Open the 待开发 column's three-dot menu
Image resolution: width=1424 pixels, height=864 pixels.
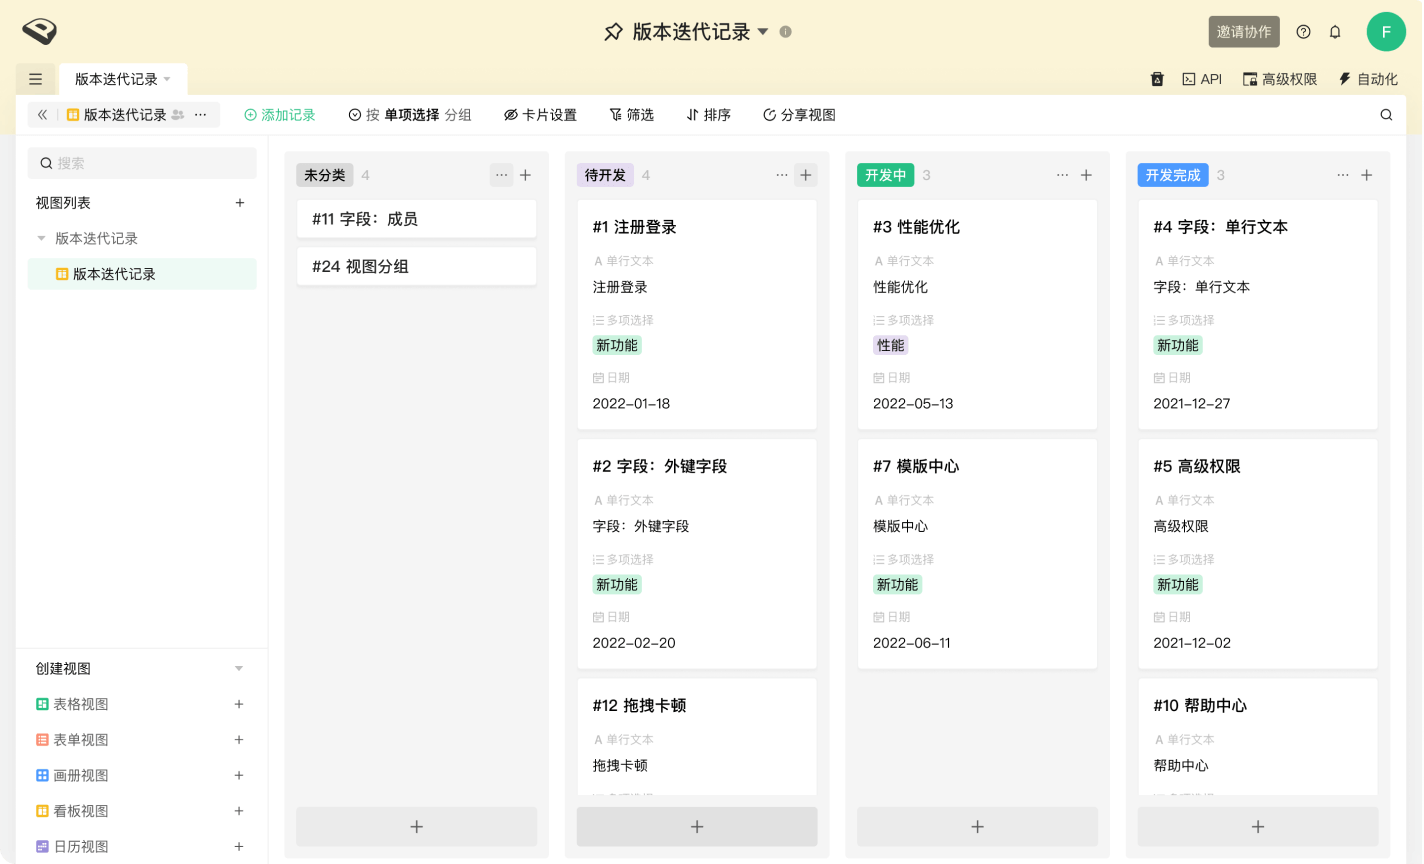pyautogui.click(x=782, y=175)
